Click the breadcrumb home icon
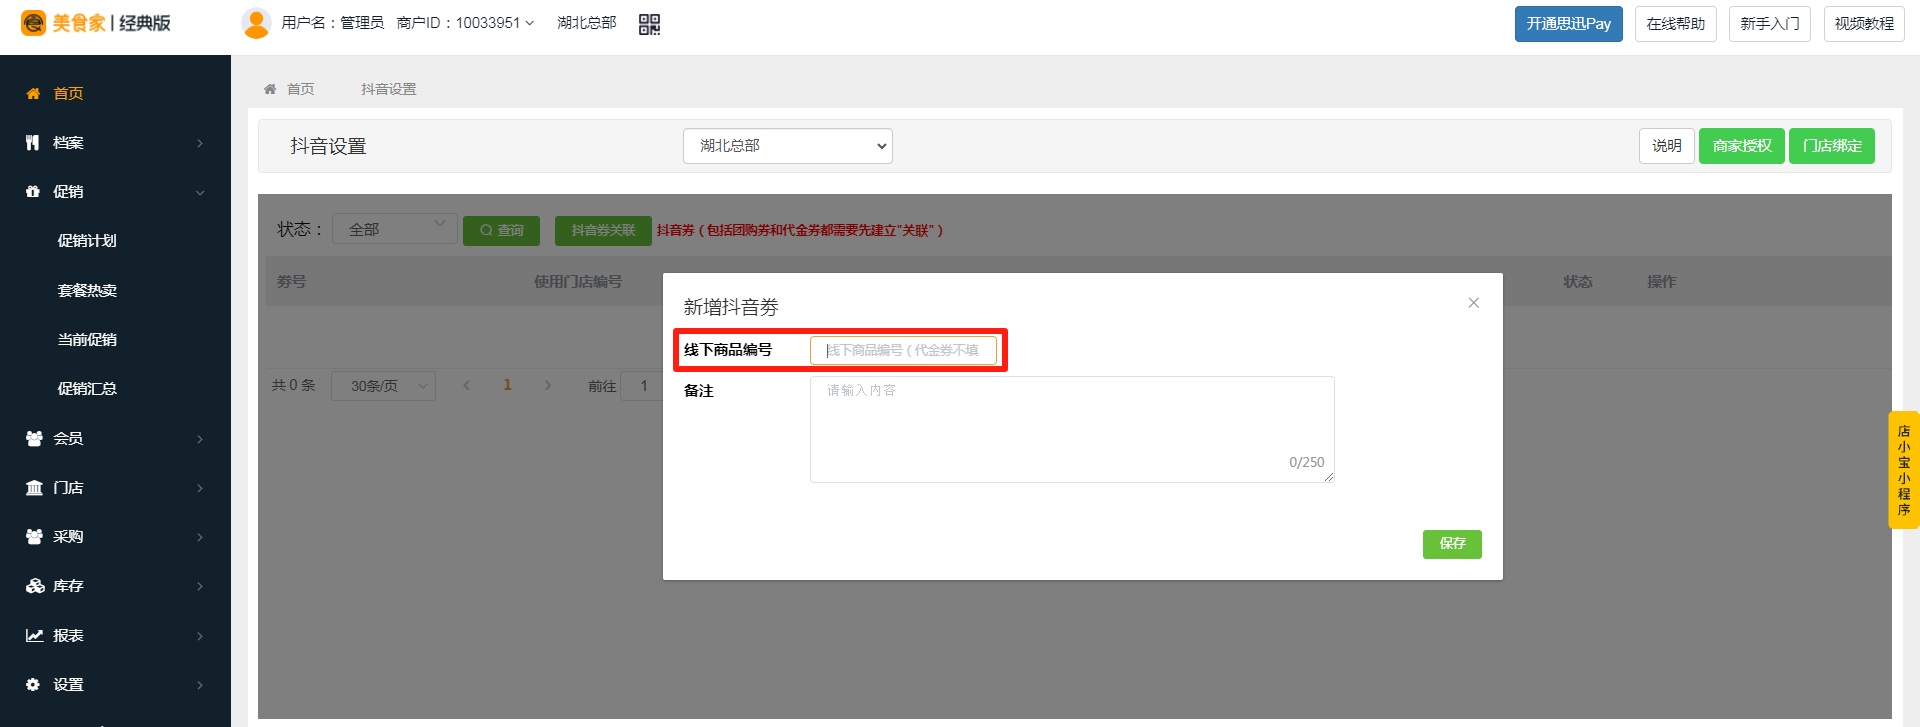The height and width of the screenshot is (727, 1920). click(x=270, y=89)
